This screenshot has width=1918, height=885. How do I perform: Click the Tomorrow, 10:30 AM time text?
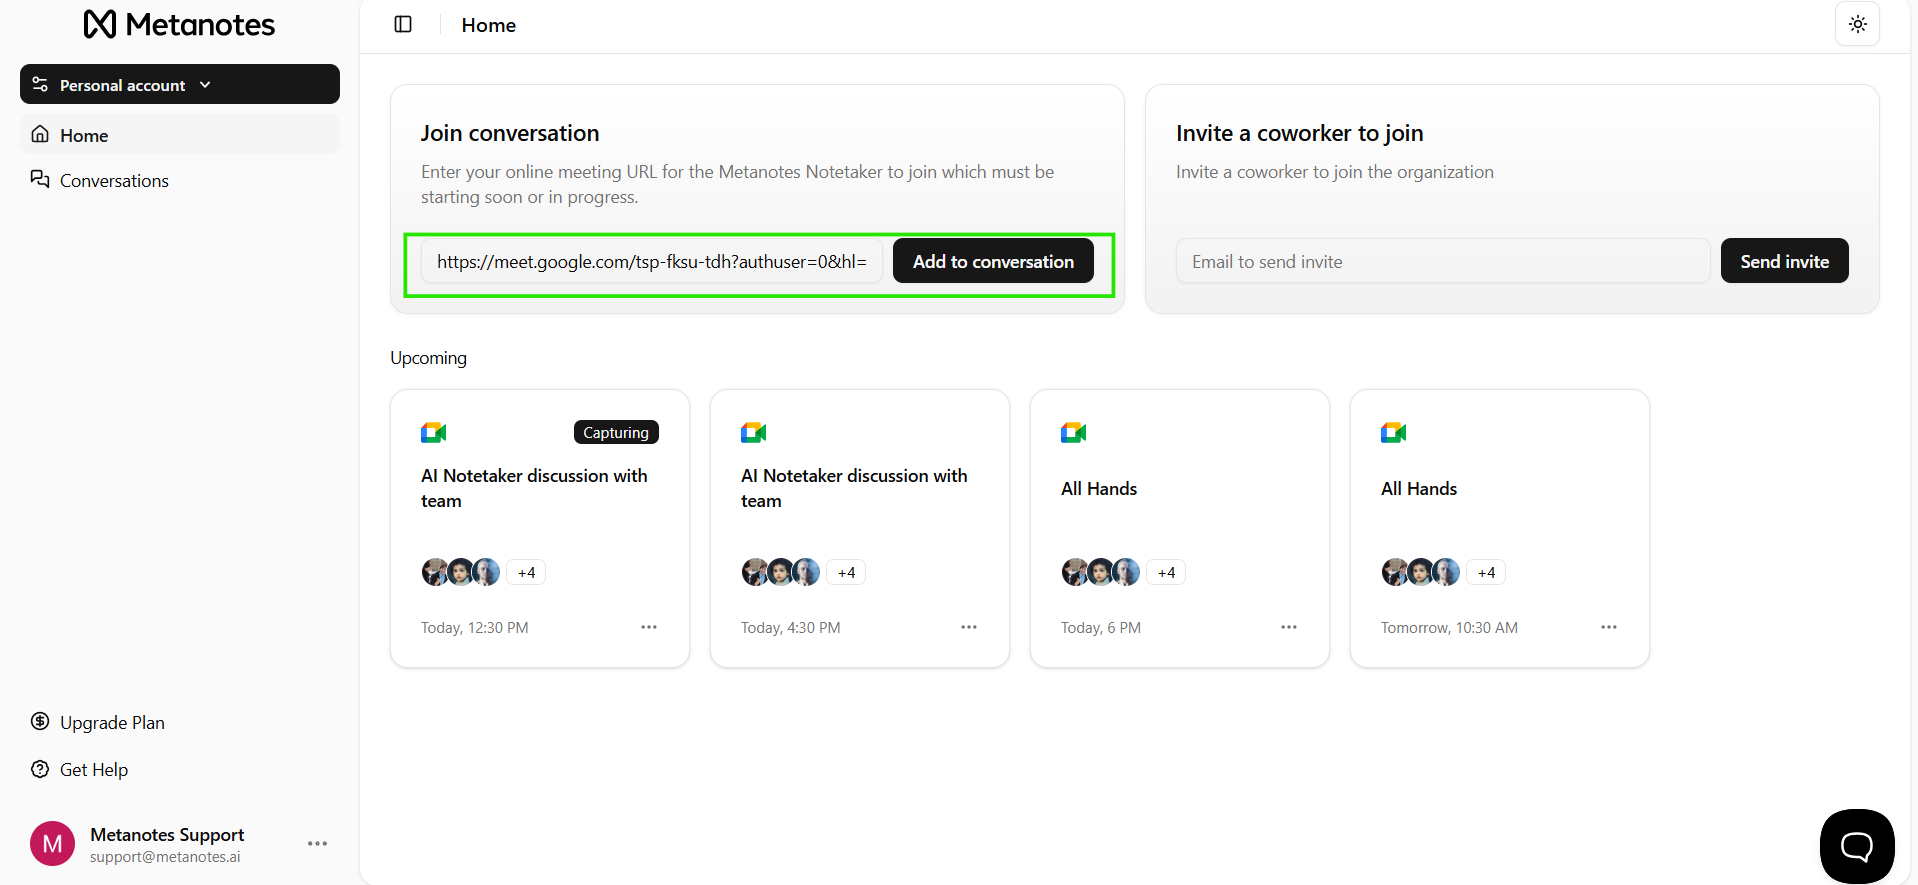1449,628
